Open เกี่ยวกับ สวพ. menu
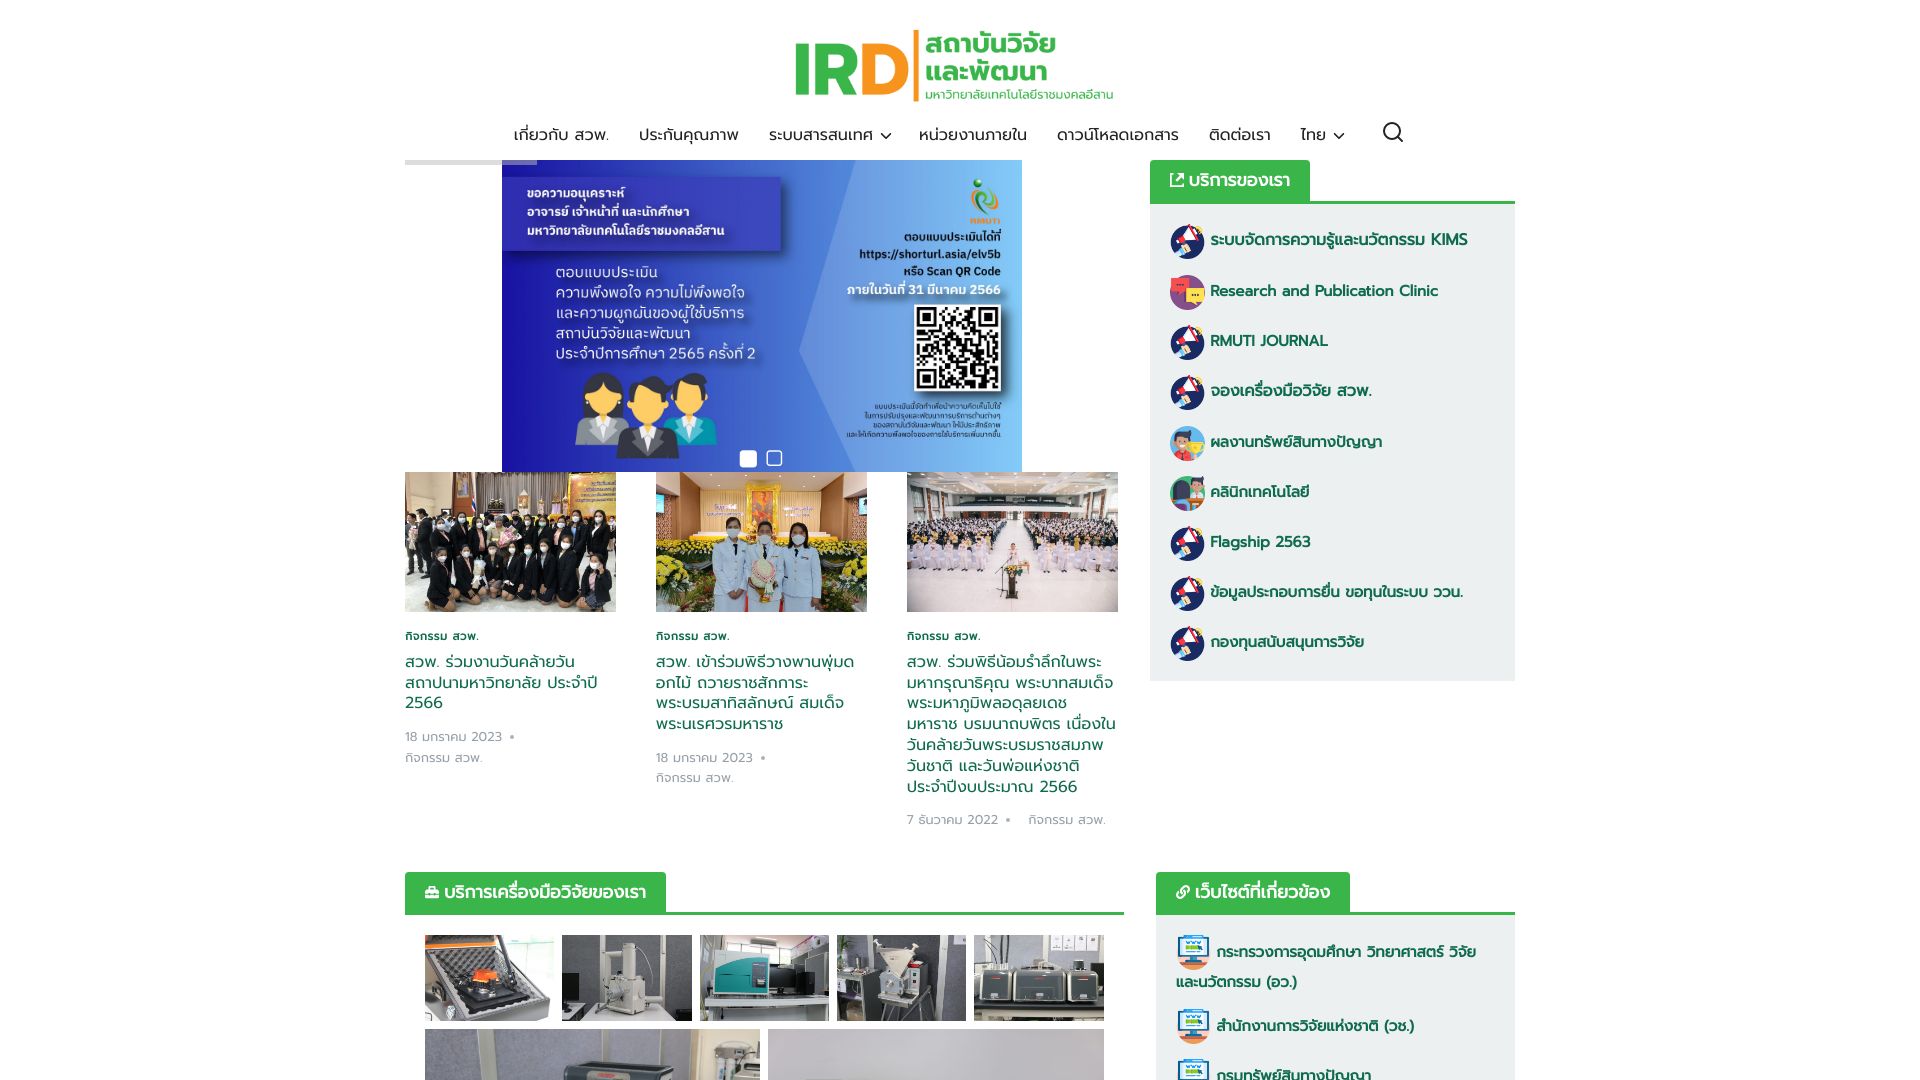The image size is (1920, 1080). pos(561,135)
